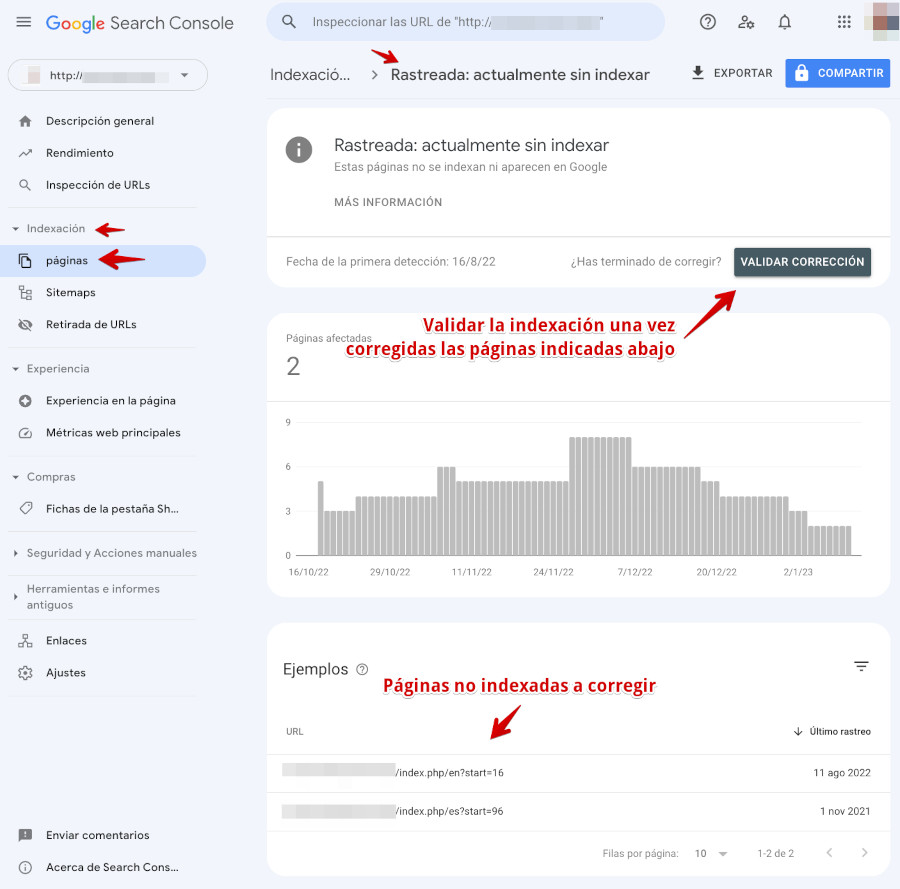This screenshot has height=889, width=900.
Task: Change Filas por página dropdown
Action: (x=711, y=853)
